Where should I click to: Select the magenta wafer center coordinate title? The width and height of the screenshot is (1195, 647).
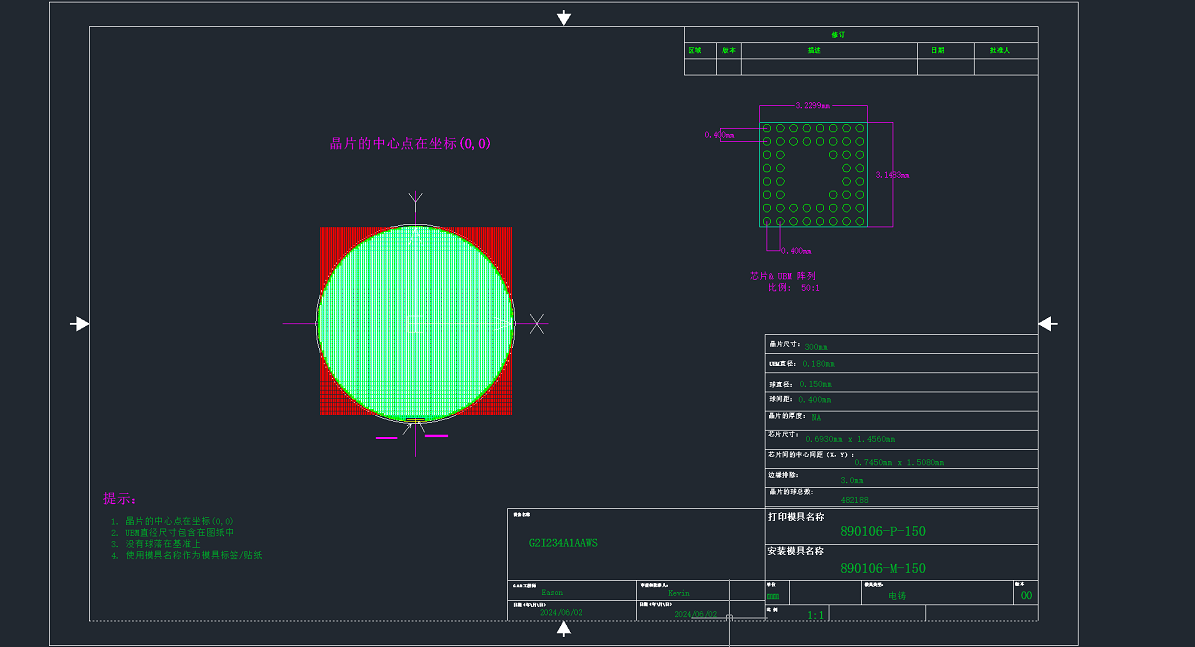coord(410,143)
